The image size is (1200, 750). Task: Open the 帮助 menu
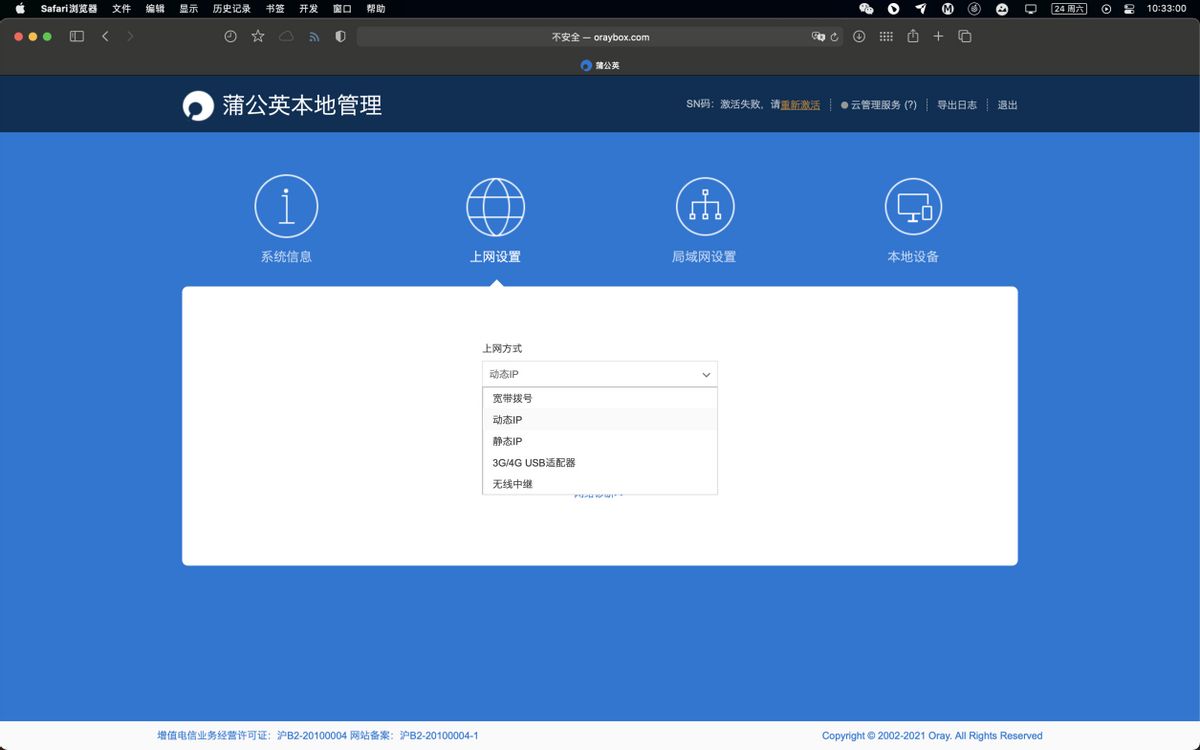(376, 9)
